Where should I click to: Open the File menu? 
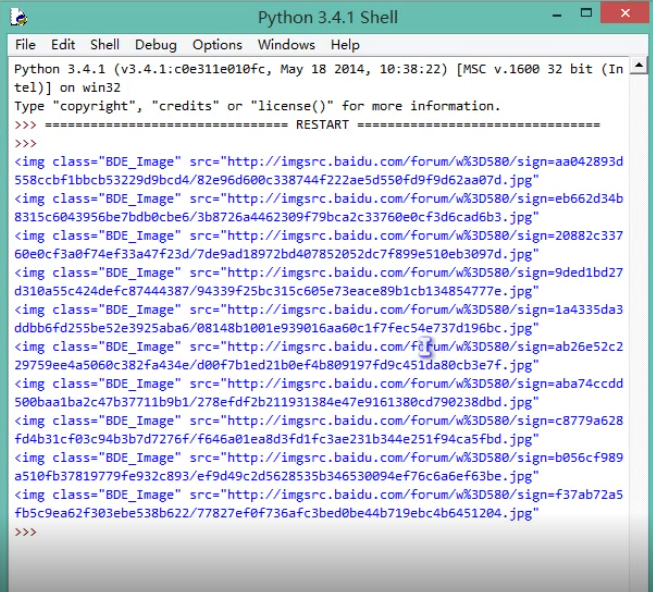pos(25,45)
